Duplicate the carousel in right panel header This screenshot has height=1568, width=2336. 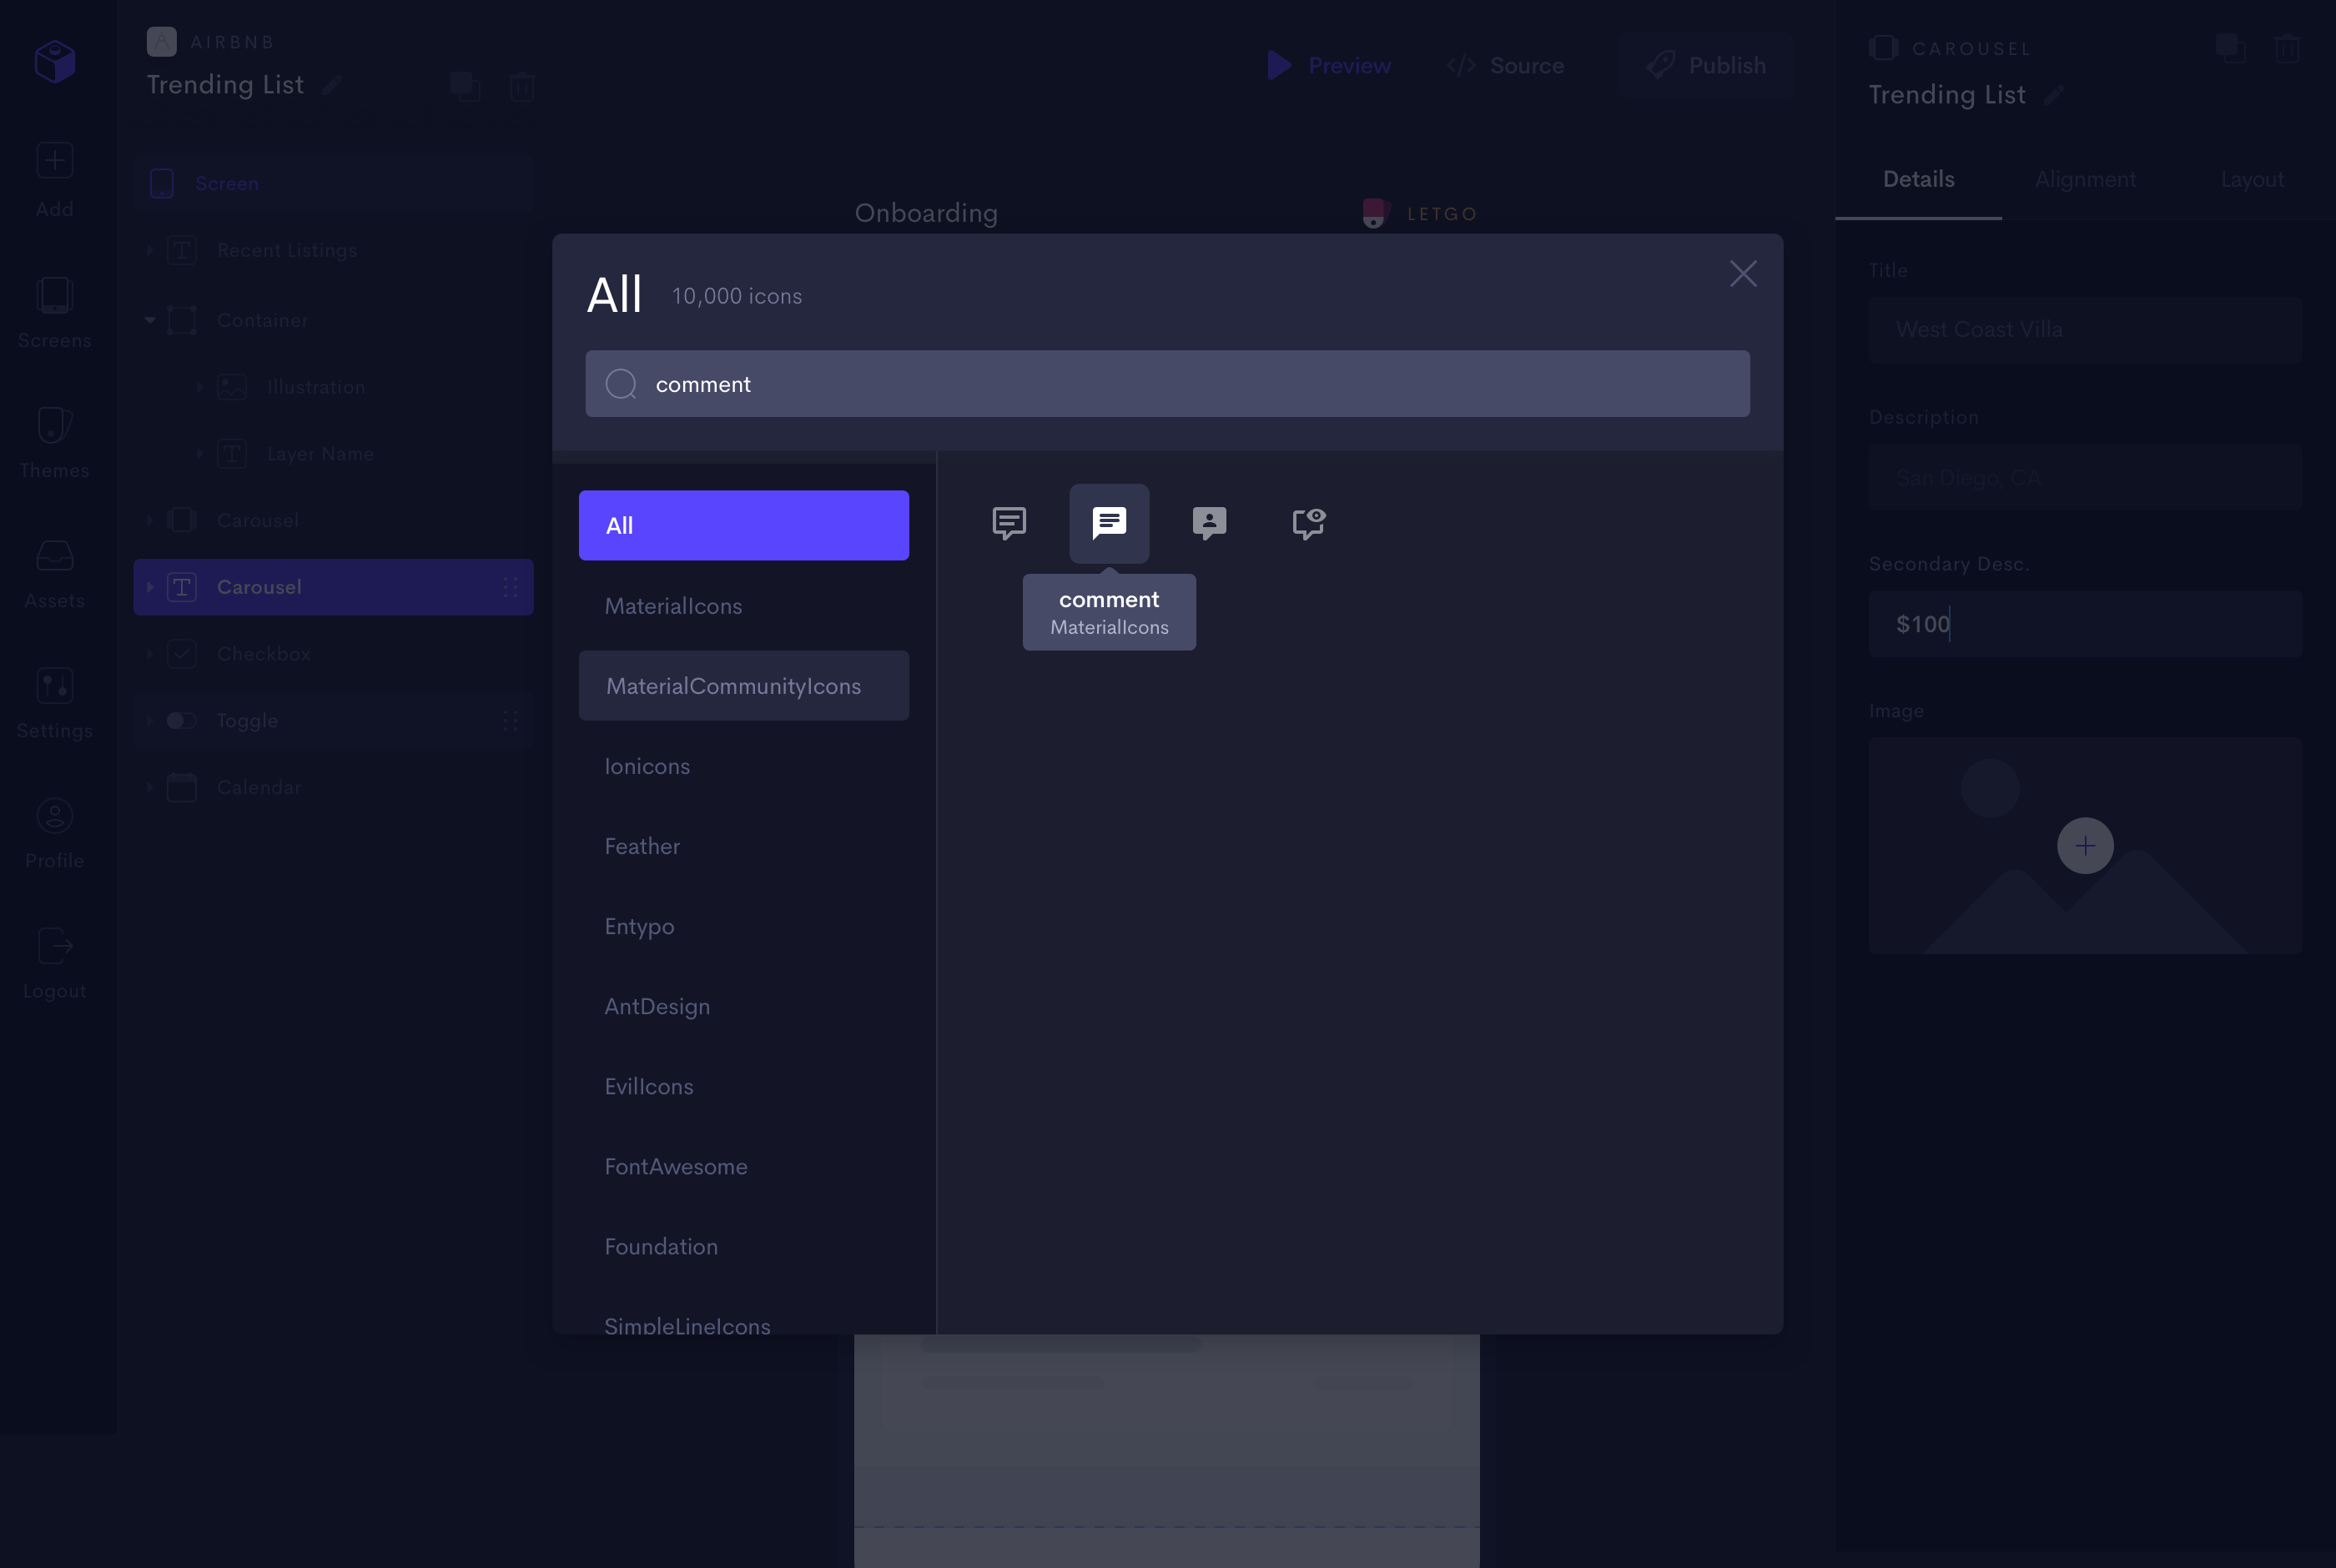[2230, 47]
